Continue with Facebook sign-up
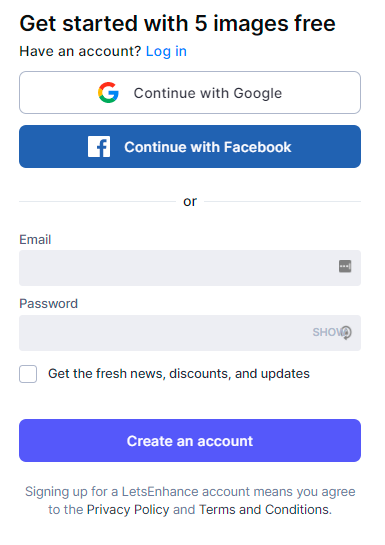The width and height of the screenshot is (385, 545). click(190, 147)
